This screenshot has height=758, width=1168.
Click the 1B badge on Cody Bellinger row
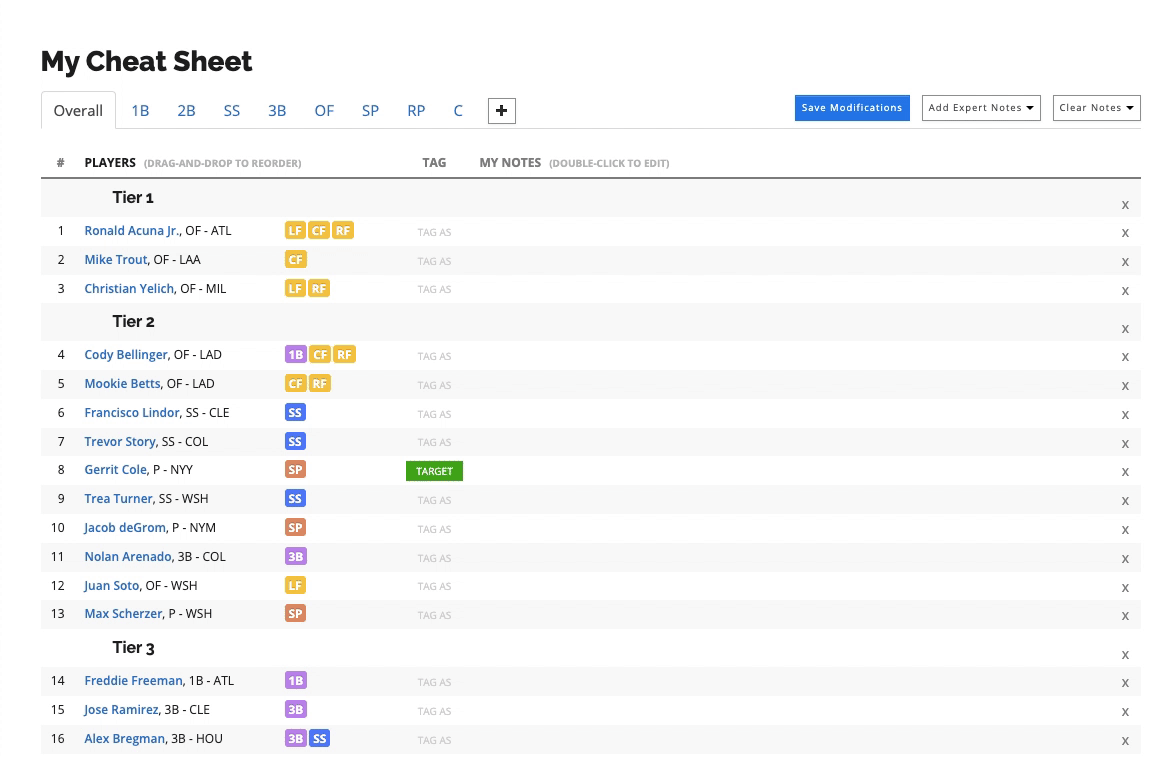click(x=296, y=355)
